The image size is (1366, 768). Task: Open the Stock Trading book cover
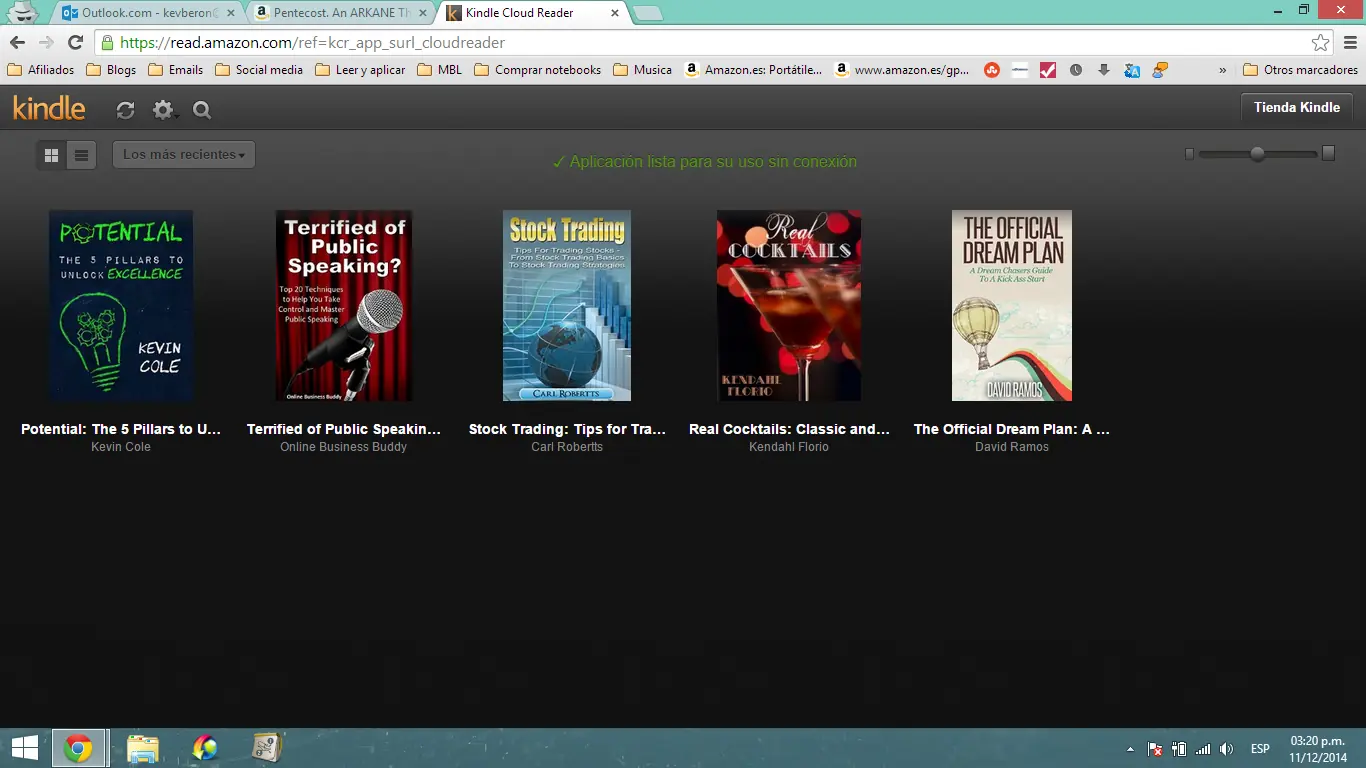click(x=567, y=305)
